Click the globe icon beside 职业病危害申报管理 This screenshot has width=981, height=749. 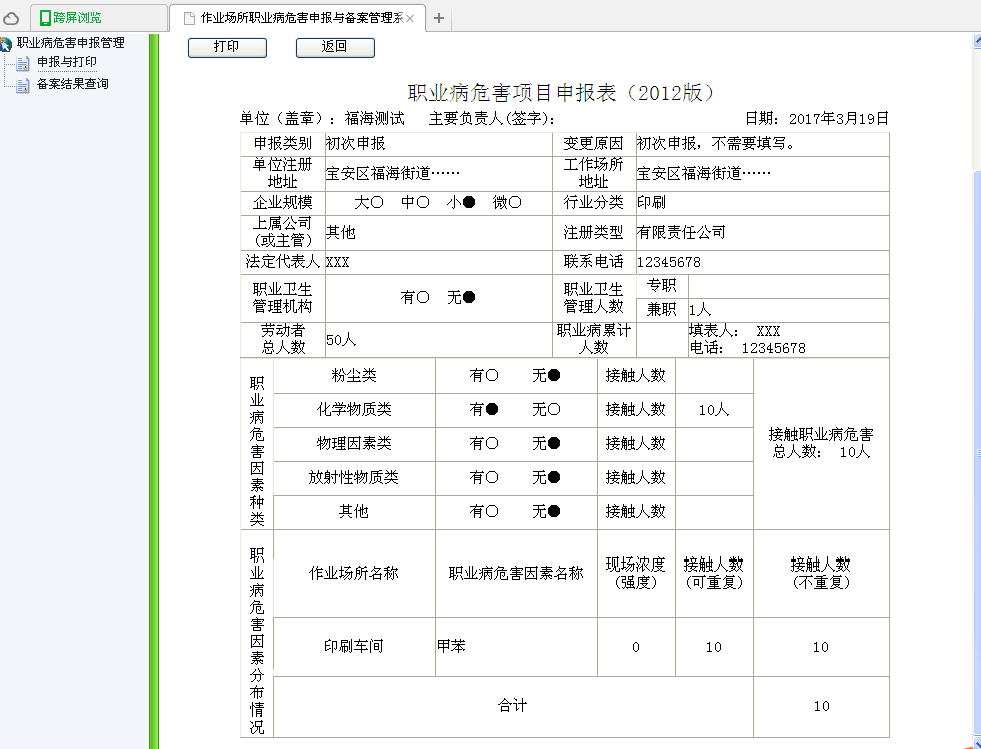[6, 44]
